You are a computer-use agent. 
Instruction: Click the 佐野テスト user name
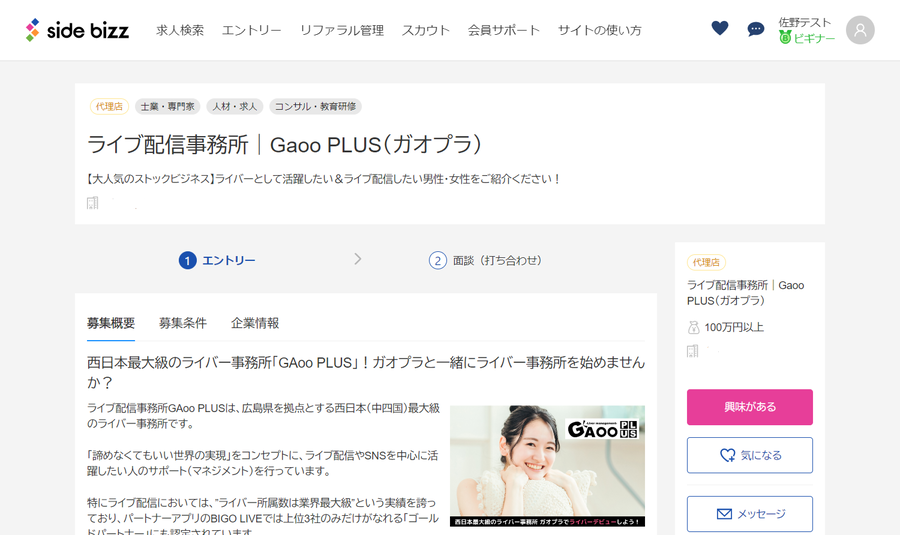[x=805, y=22]
